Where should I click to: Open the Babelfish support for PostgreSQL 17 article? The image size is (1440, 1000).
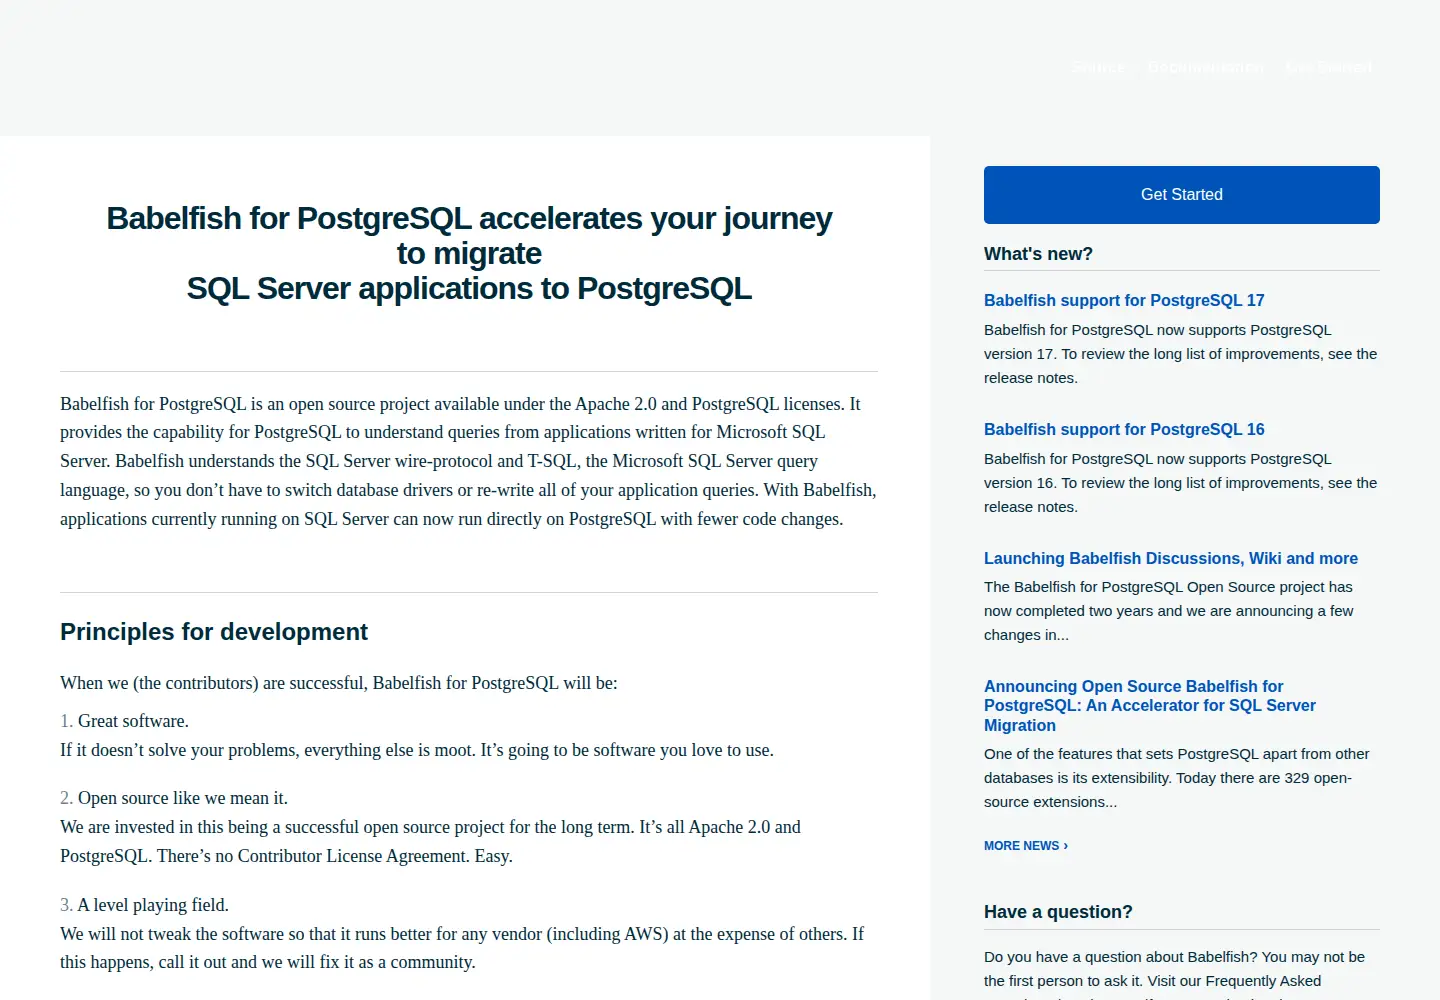point(1124,300)
